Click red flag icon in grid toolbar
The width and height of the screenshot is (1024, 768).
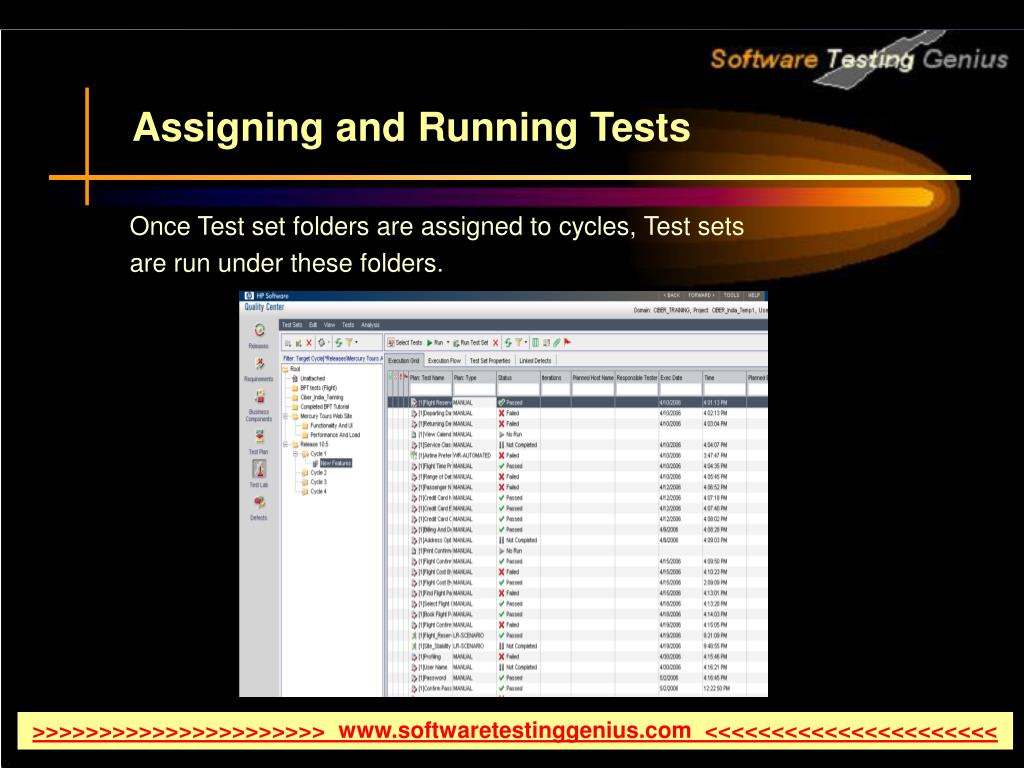(567, 342)
